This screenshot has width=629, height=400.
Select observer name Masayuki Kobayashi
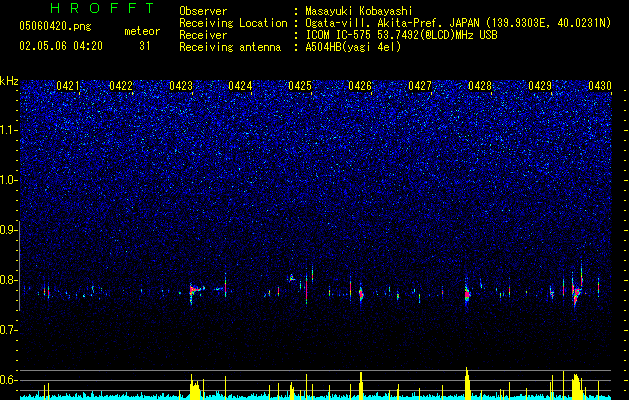coord(358,11)
